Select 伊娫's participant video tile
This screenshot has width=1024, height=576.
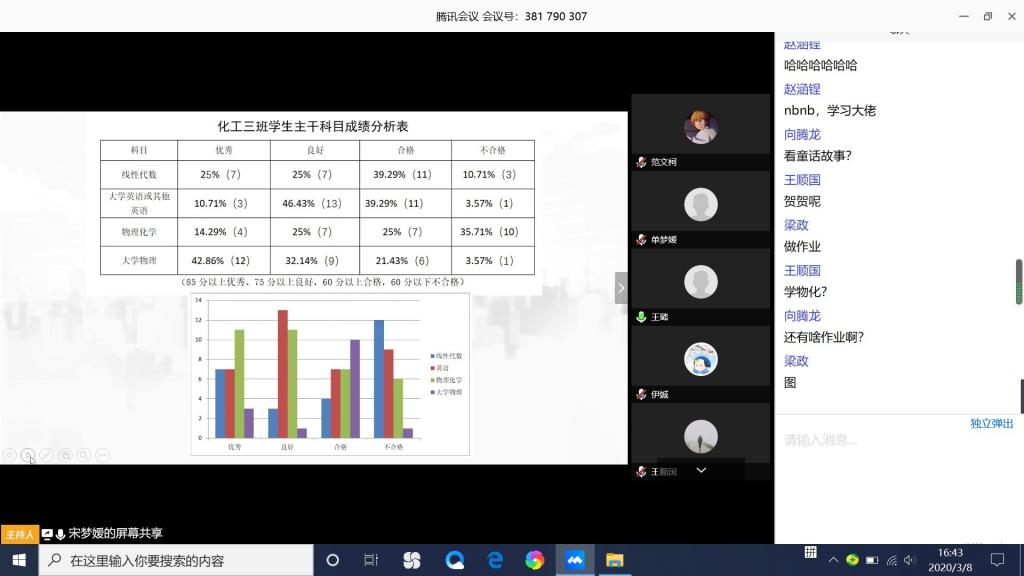700,360
